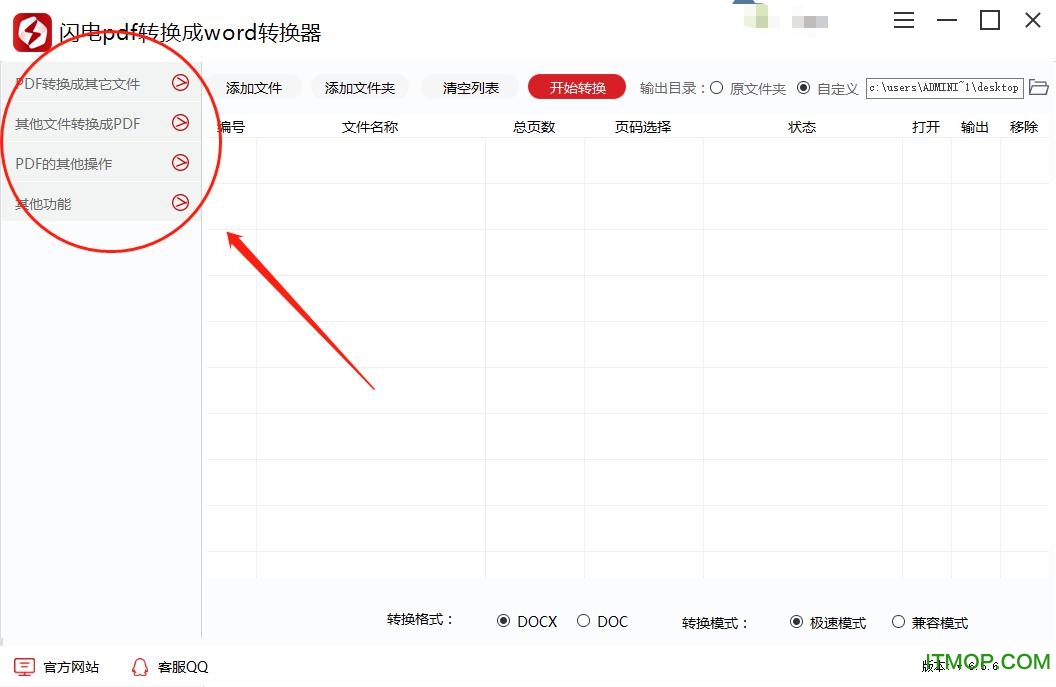Open the PDF转换成其它文件 menu section
The height and width of the screenshot is (687, 1056).
pos(101,83)
